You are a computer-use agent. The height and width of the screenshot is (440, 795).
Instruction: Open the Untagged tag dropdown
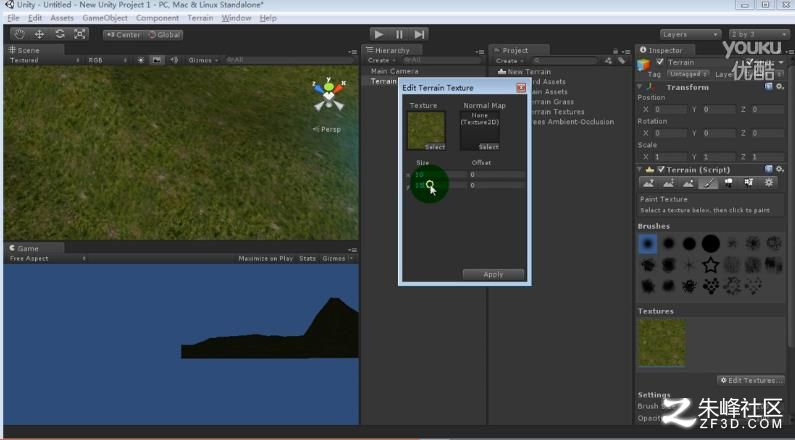click(x=689, y=74)
